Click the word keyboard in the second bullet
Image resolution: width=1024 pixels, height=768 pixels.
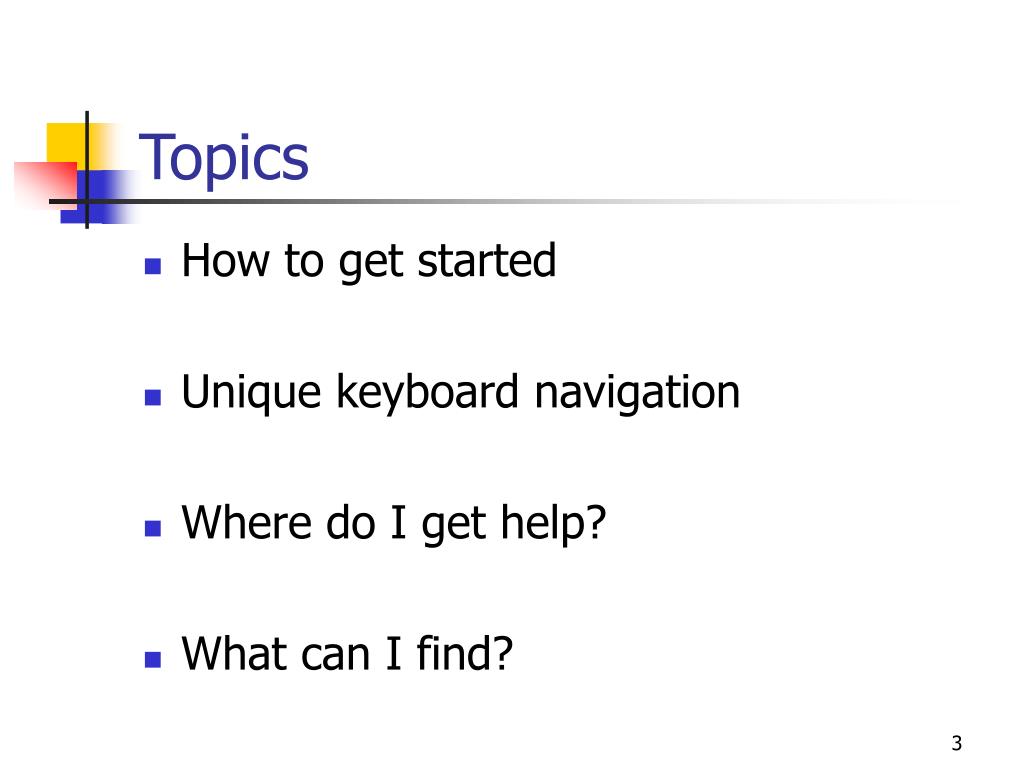click(x=428, y=392)
